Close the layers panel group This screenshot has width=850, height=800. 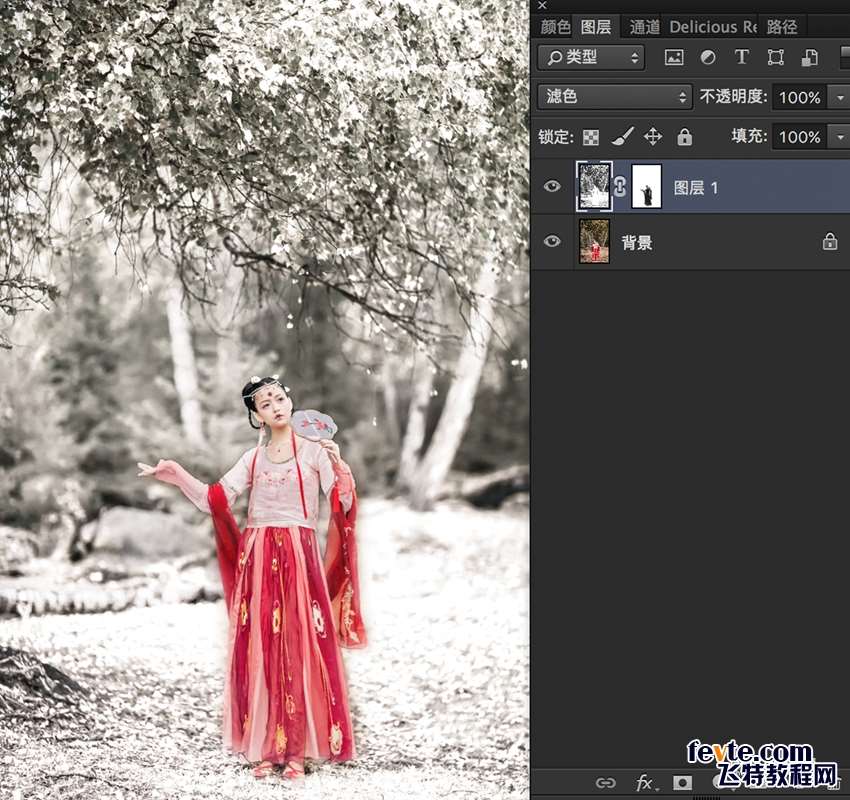pyautogui.click(x=543, y=5)
